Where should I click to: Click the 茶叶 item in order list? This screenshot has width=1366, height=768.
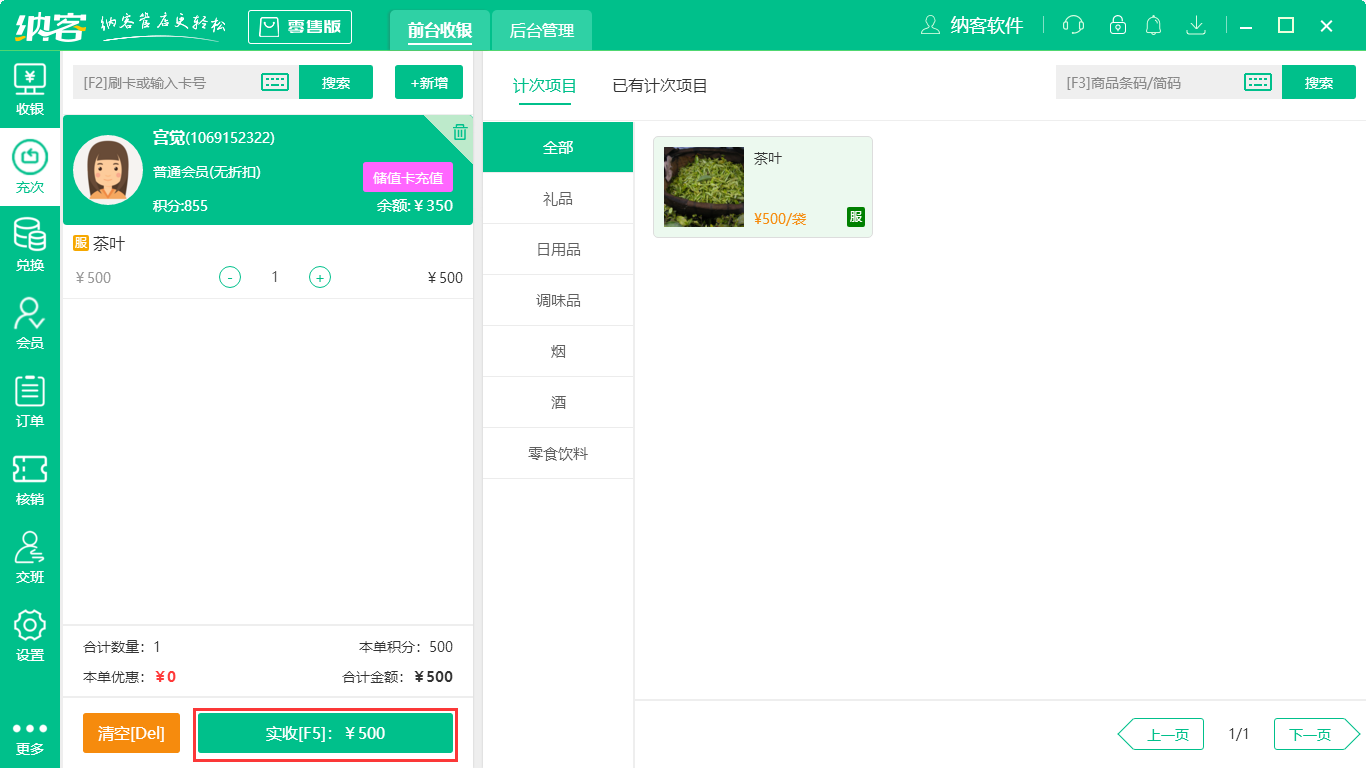[268, 262]
